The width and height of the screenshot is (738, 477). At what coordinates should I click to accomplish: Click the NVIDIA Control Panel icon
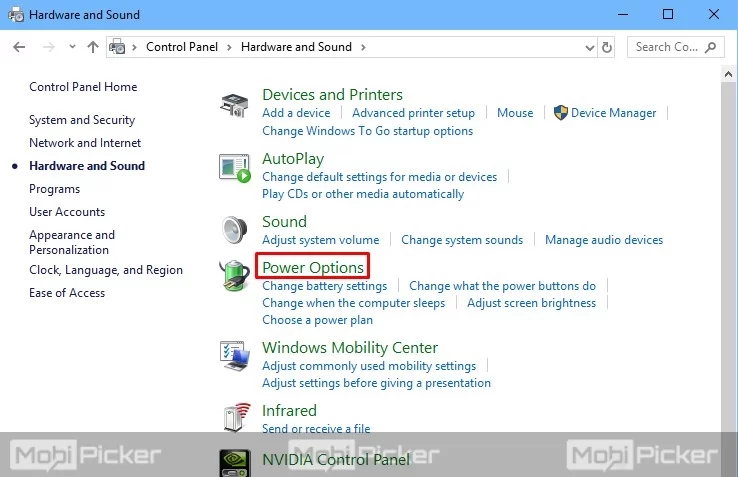pos(234,462)
